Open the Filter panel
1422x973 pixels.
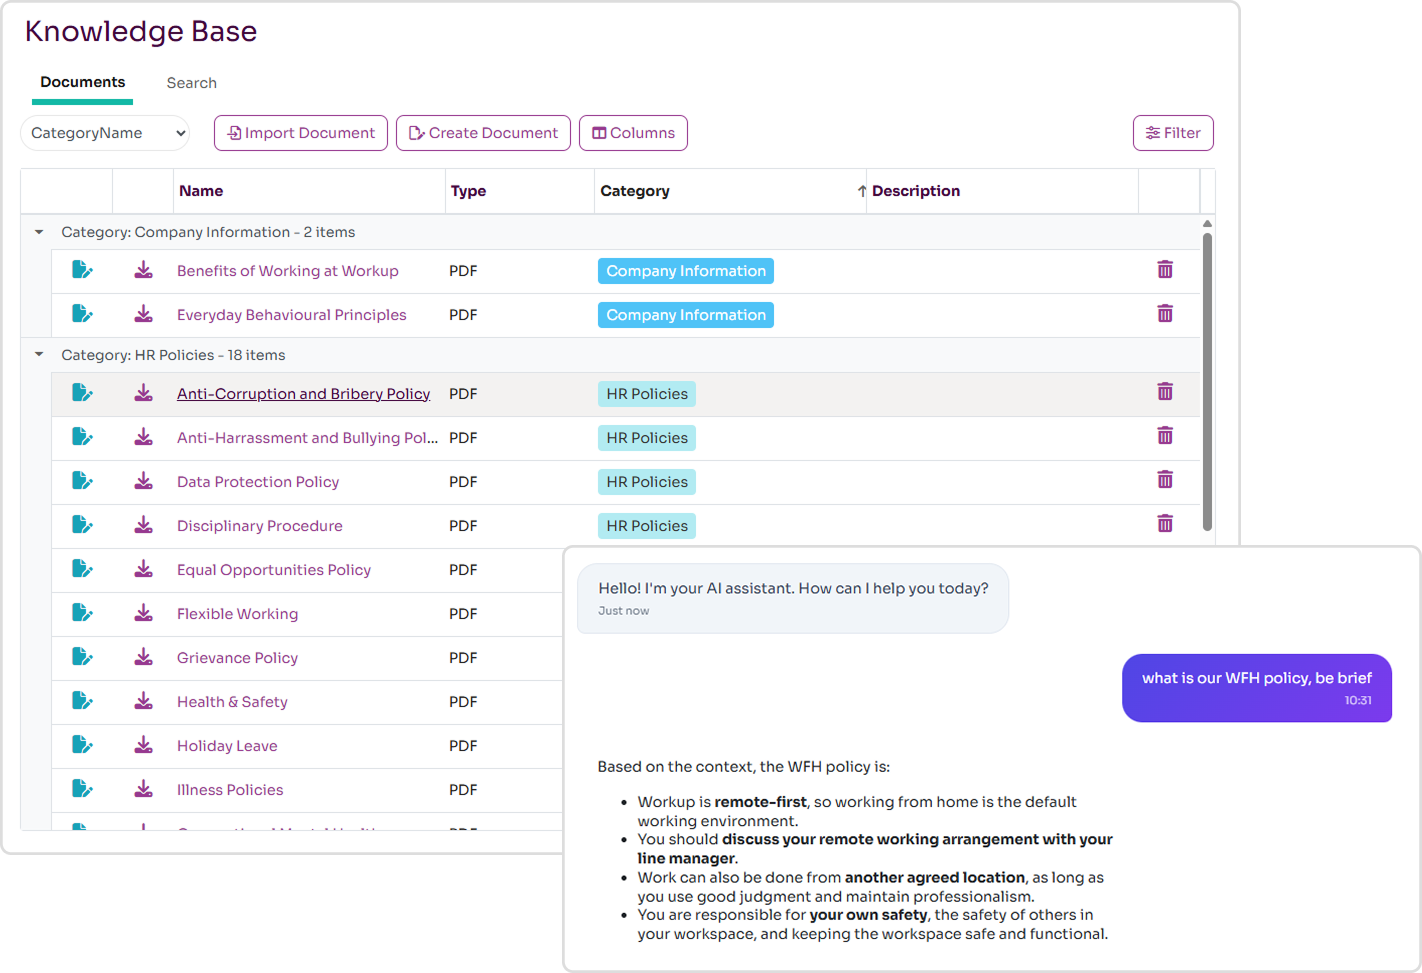[x=1173, y=133]
